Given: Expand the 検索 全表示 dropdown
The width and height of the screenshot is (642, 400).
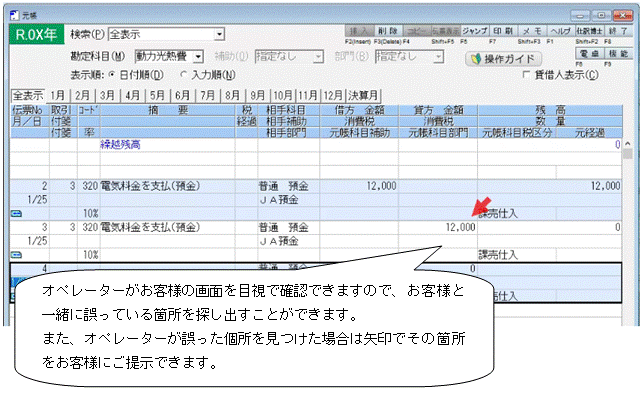Looking at the screenshot, I should tap(219, 34).
